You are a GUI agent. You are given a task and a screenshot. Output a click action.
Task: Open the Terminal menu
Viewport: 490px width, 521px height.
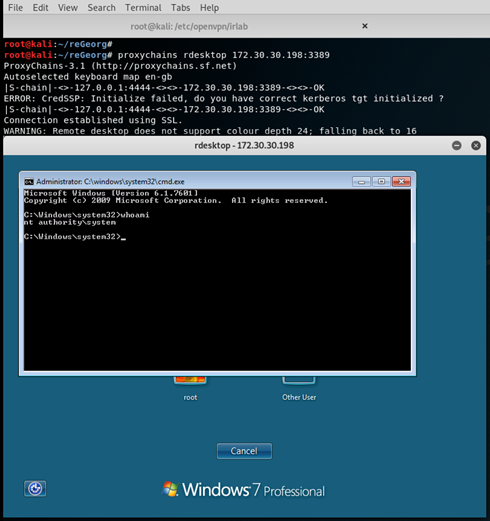143,7
